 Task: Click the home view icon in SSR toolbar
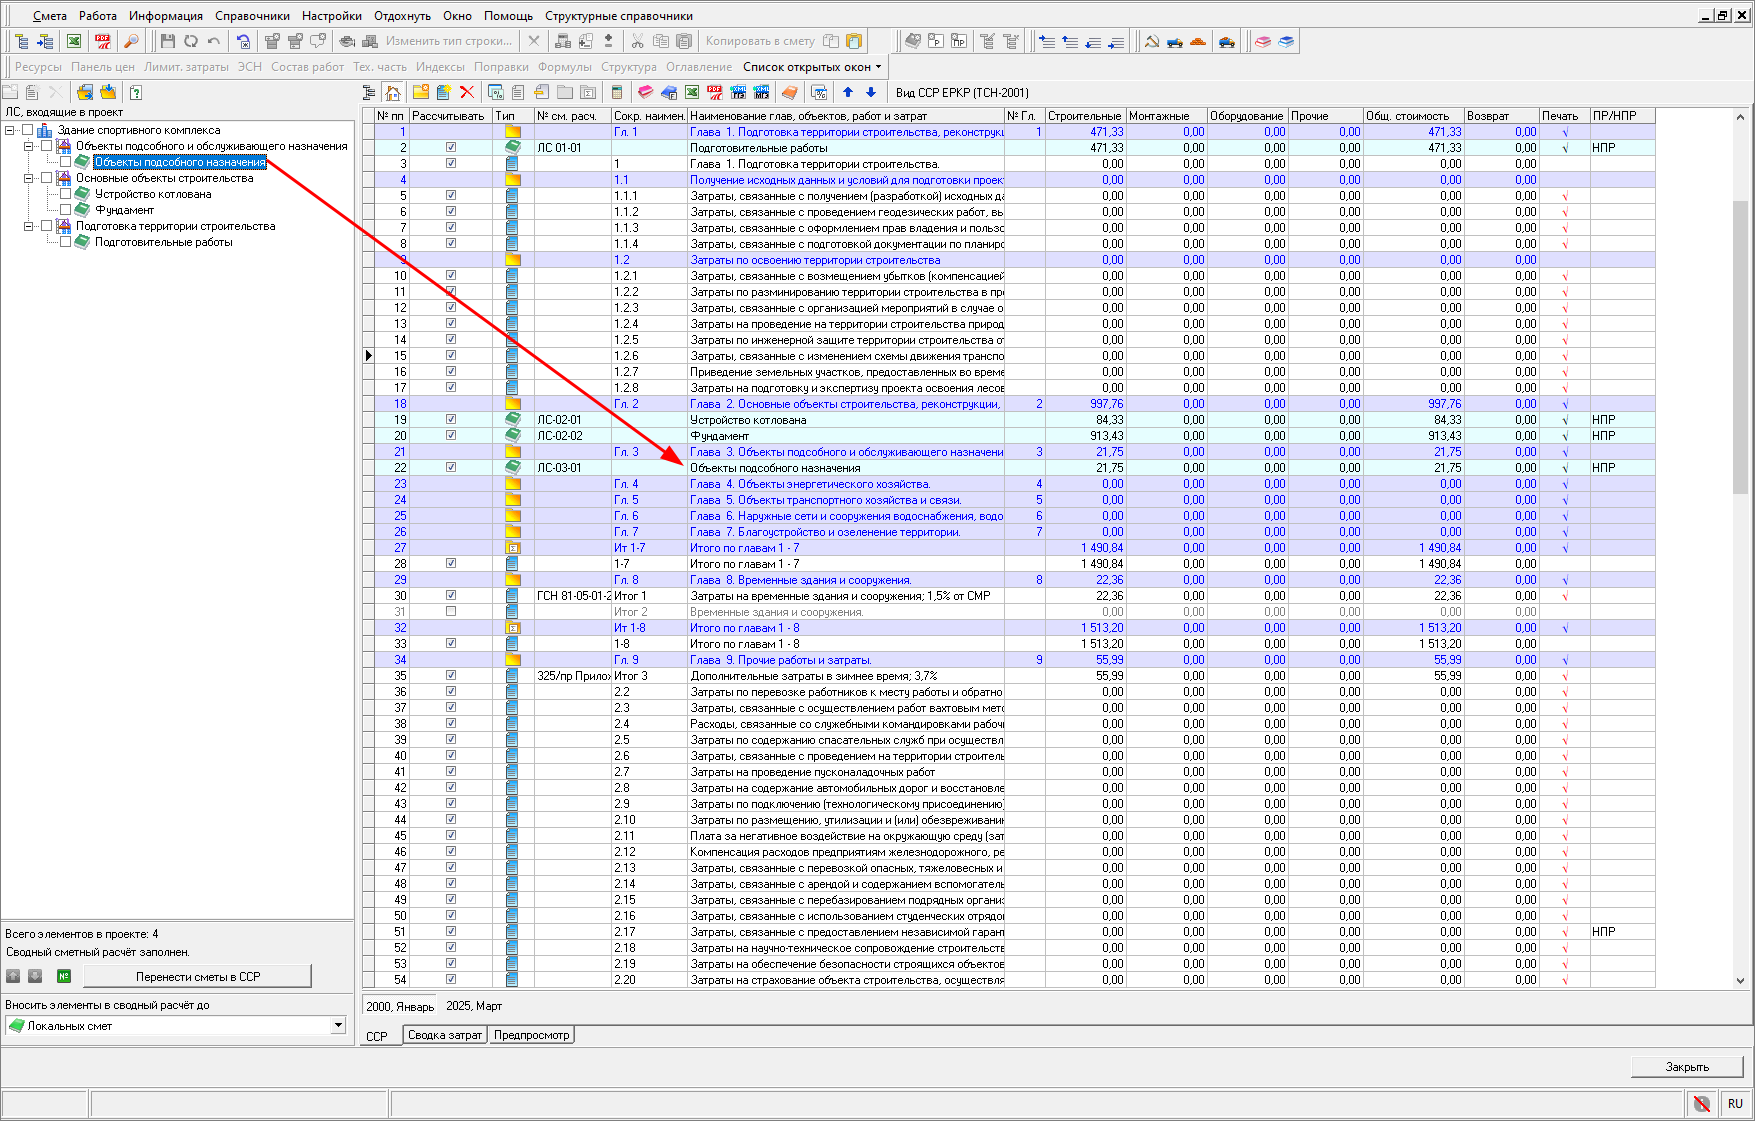click(393, 92)
